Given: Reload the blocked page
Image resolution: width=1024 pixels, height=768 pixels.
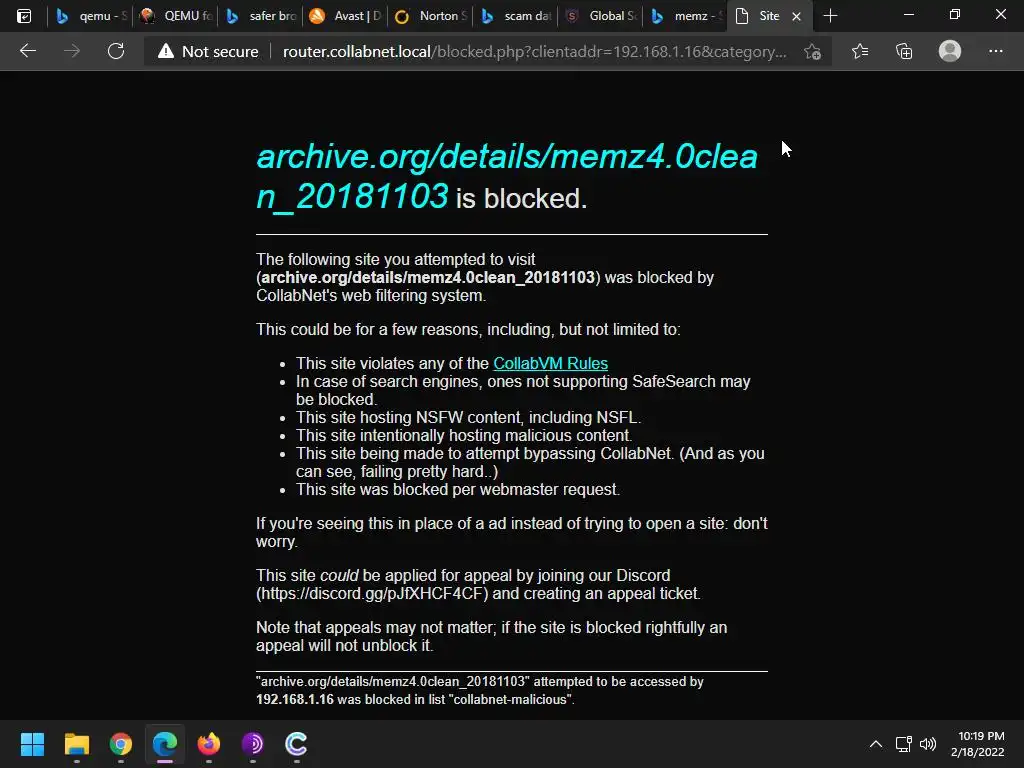Looking at the screenshot, I should [x=116, y=51].
